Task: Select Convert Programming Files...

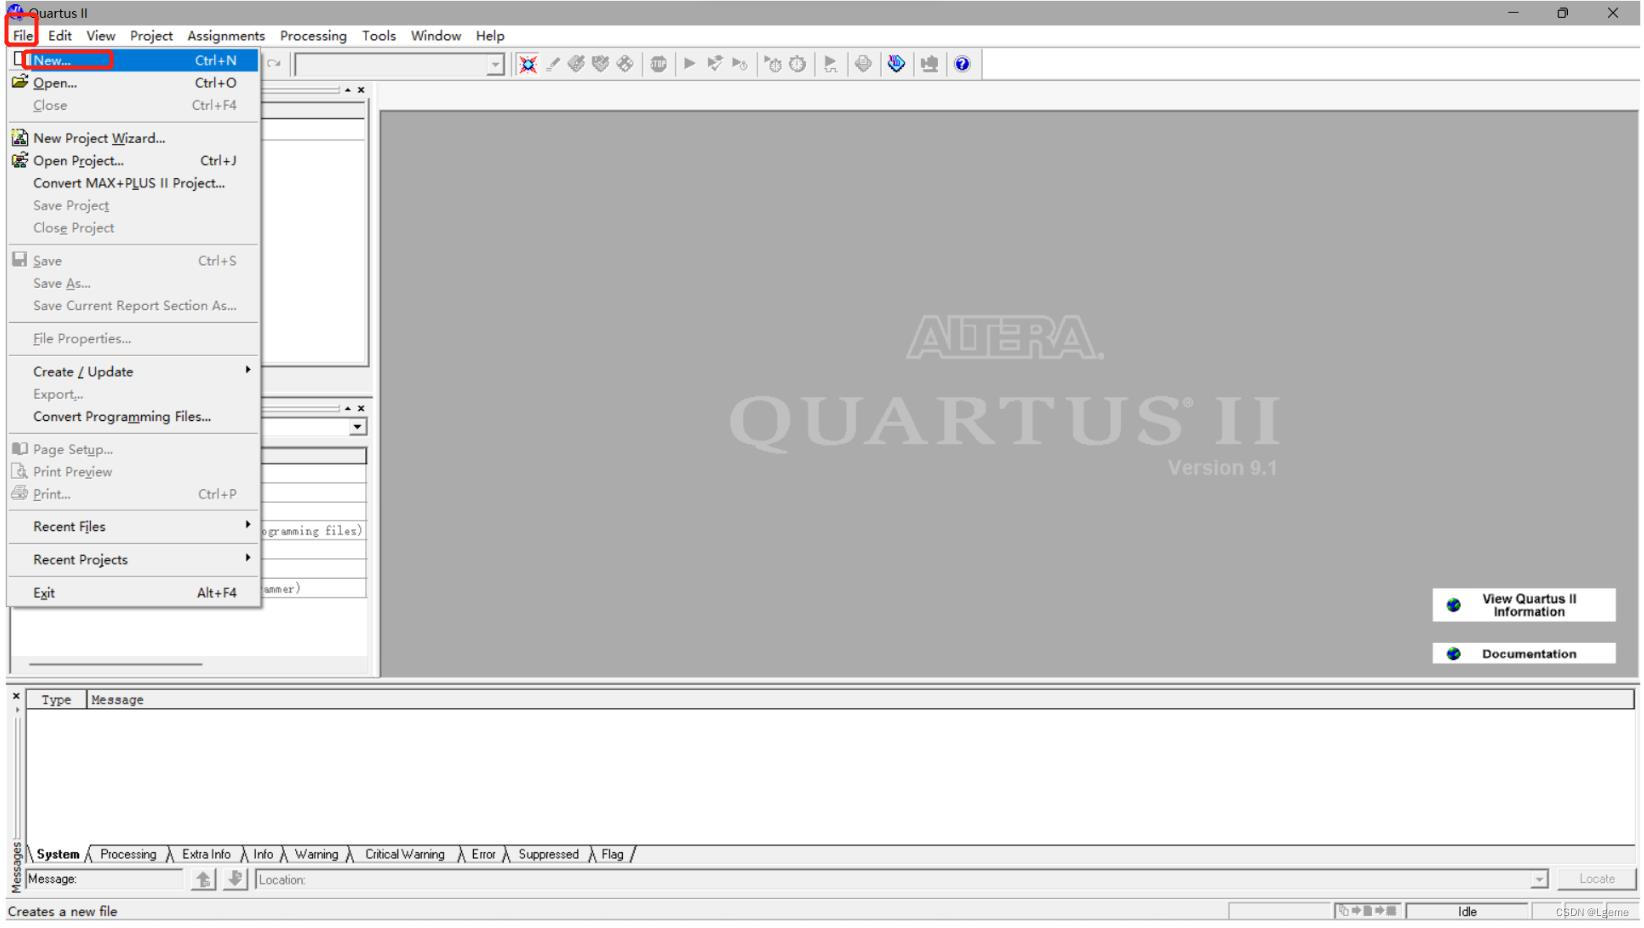Action: [x=133, y=416]
